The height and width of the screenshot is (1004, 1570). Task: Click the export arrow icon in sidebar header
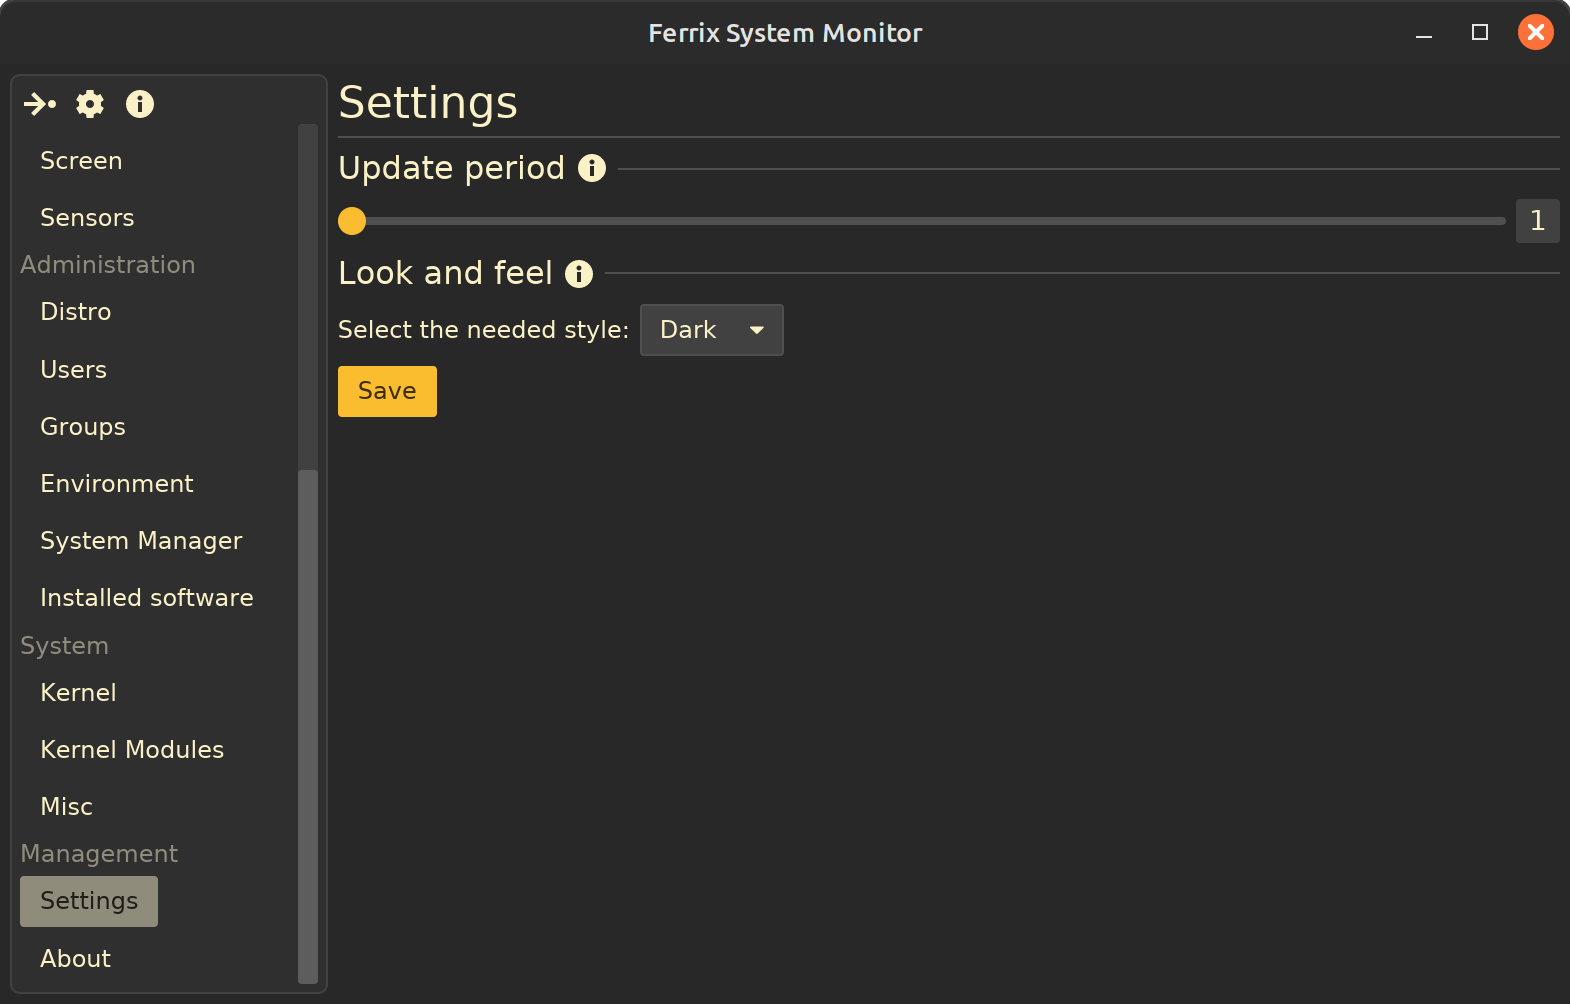40,104
